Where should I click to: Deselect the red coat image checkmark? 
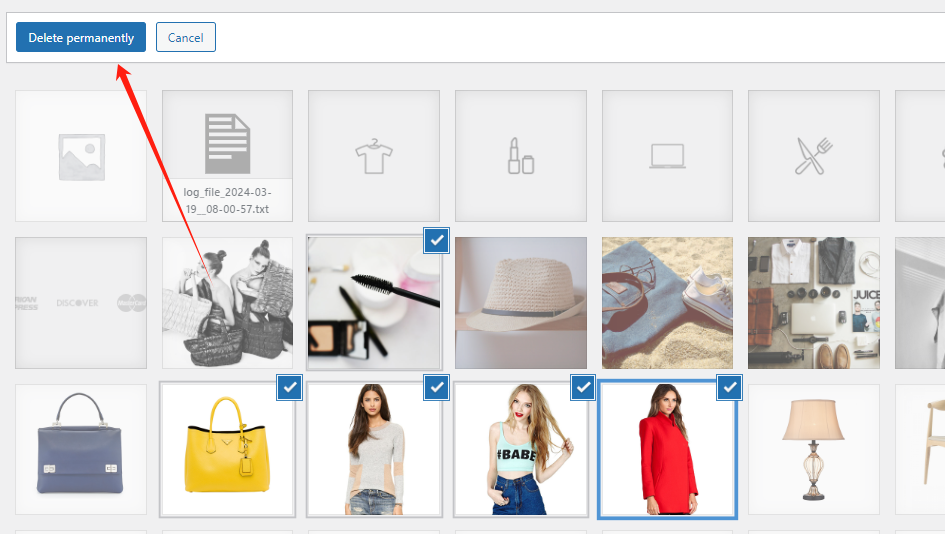[729, 388]
